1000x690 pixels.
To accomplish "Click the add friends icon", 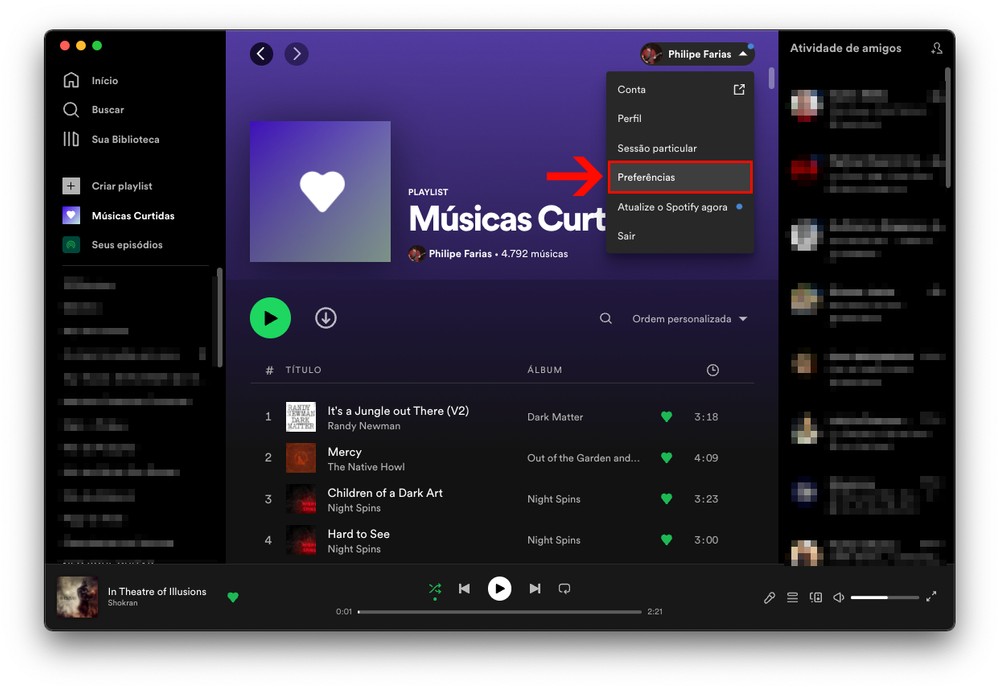I will 936,48.
